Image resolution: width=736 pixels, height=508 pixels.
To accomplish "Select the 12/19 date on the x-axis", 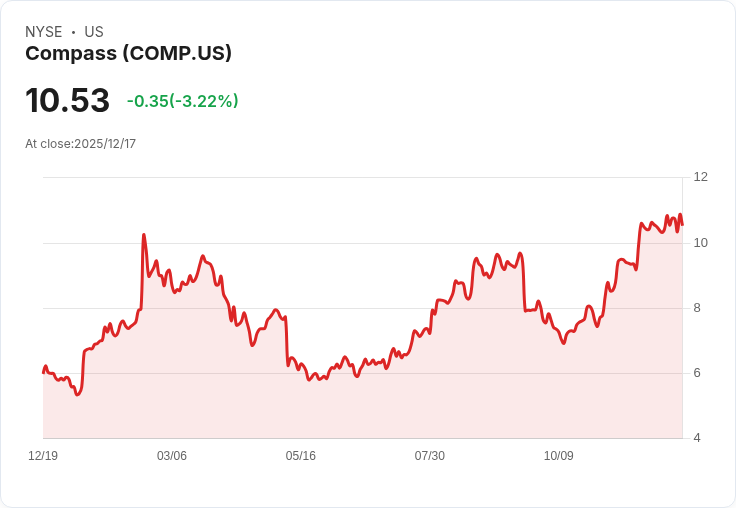I will pyautogui.click(x=43, y=456).
